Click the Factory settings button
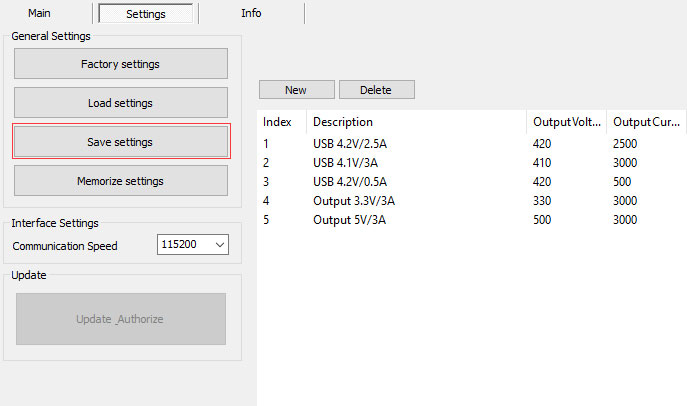The image size is (687, 406). click(120, 64)
